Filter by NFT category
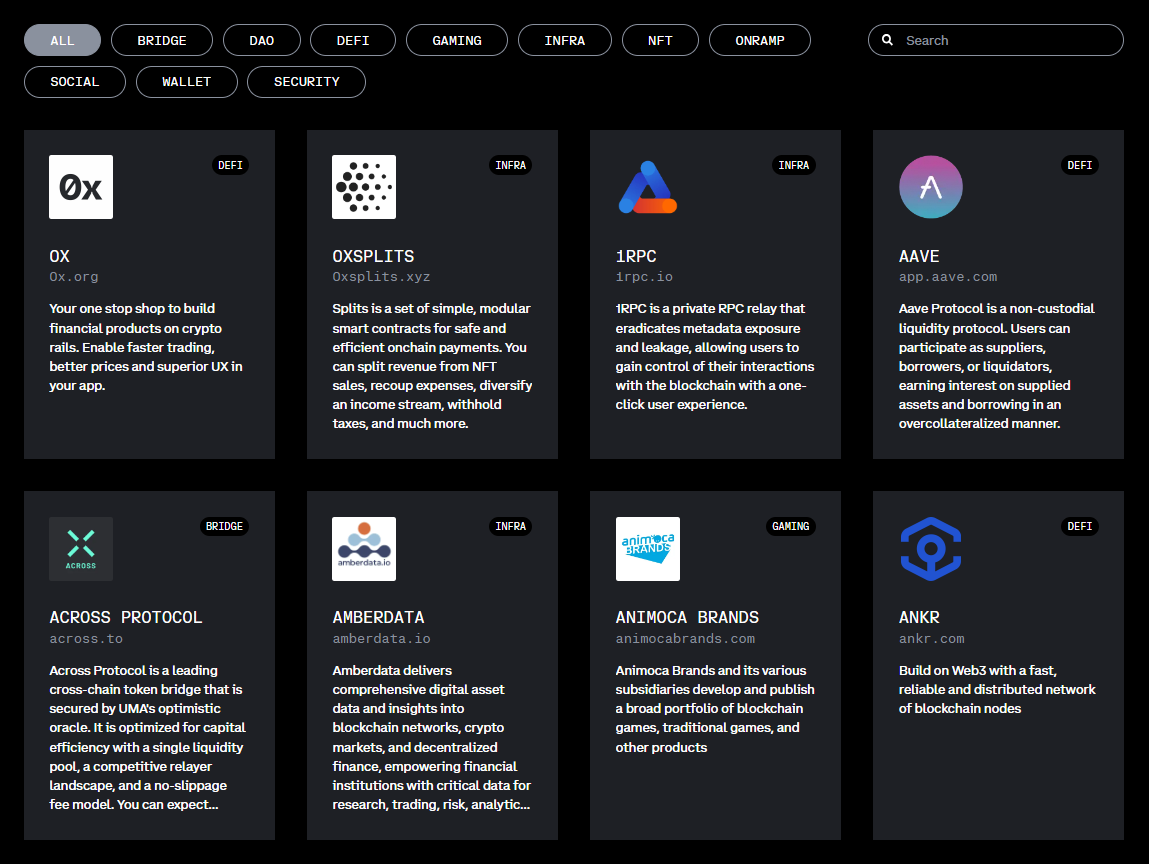Screen dimensions: 1149x864 660,40
